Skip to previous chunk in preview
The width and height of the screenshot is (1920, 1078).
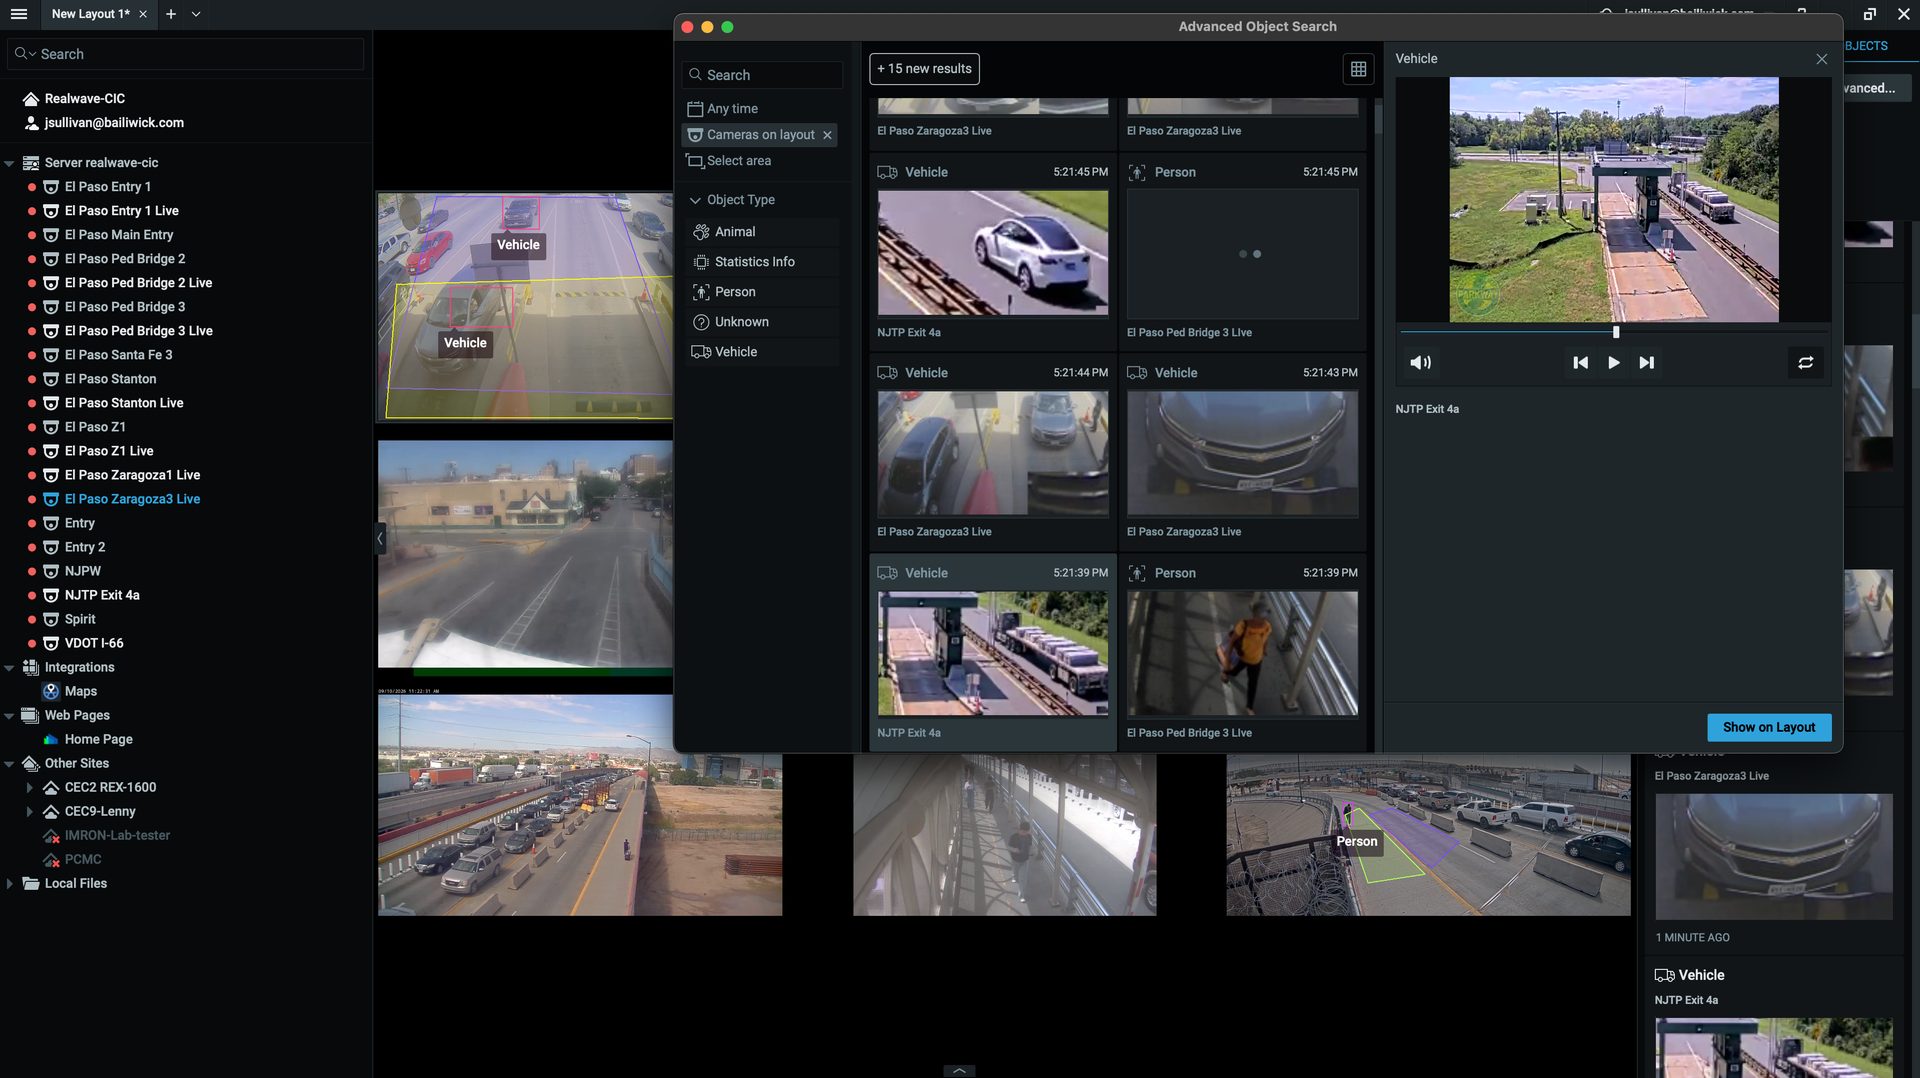1580,363
